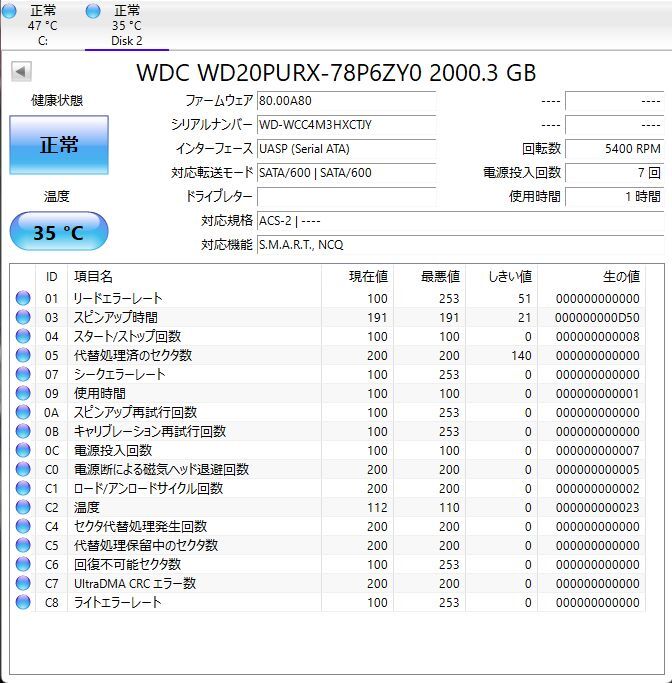Click the 項目名 column header

(194, 277)
